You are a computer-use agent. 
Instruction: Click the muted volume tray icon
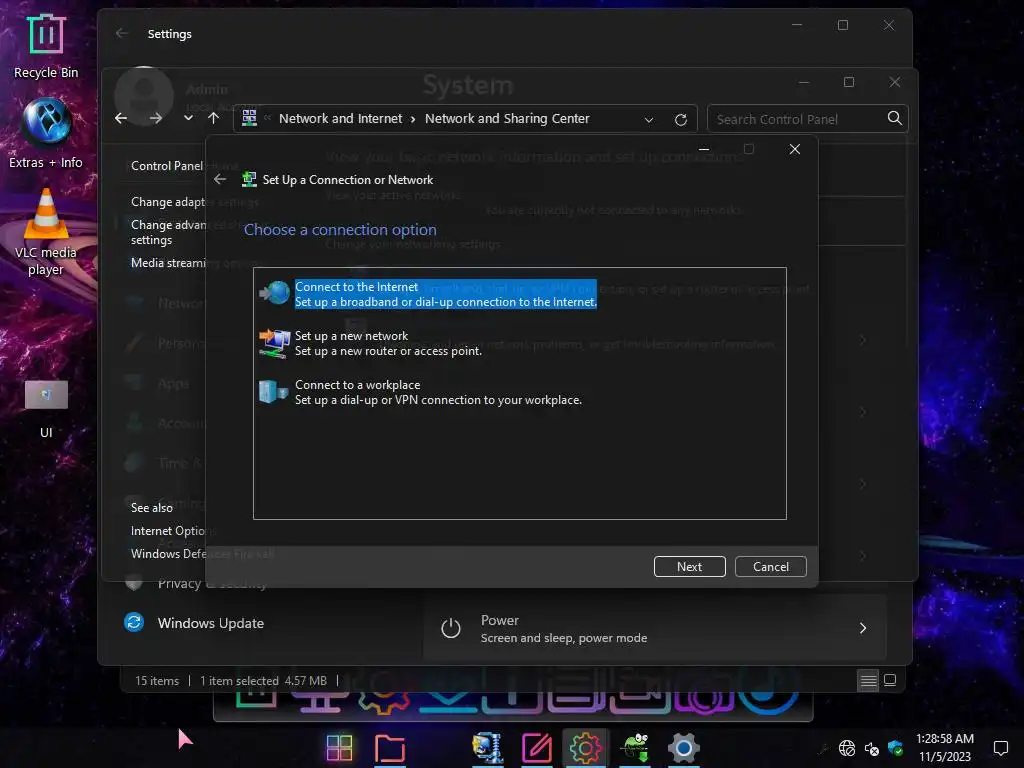871,748
